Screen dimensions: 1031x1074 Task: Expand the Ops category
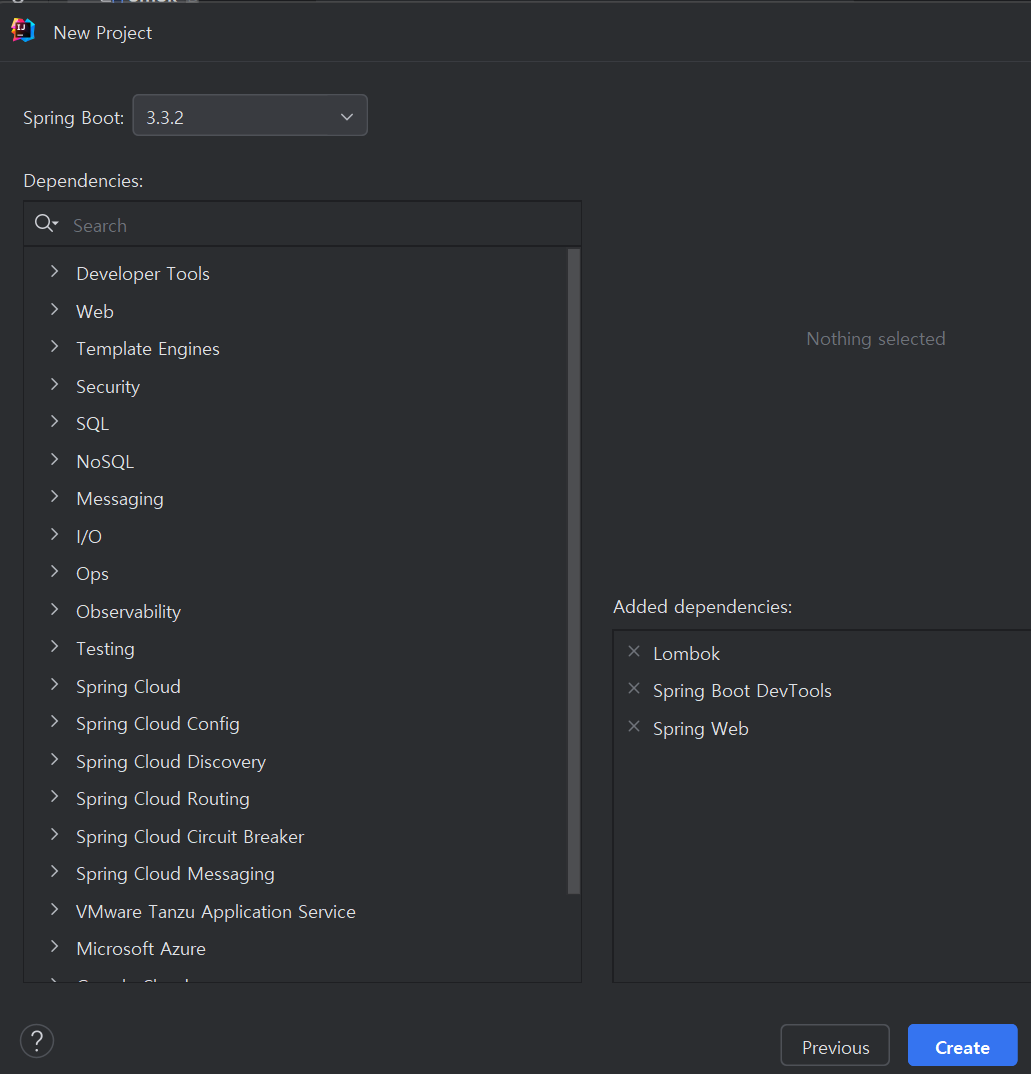[55, 571]
